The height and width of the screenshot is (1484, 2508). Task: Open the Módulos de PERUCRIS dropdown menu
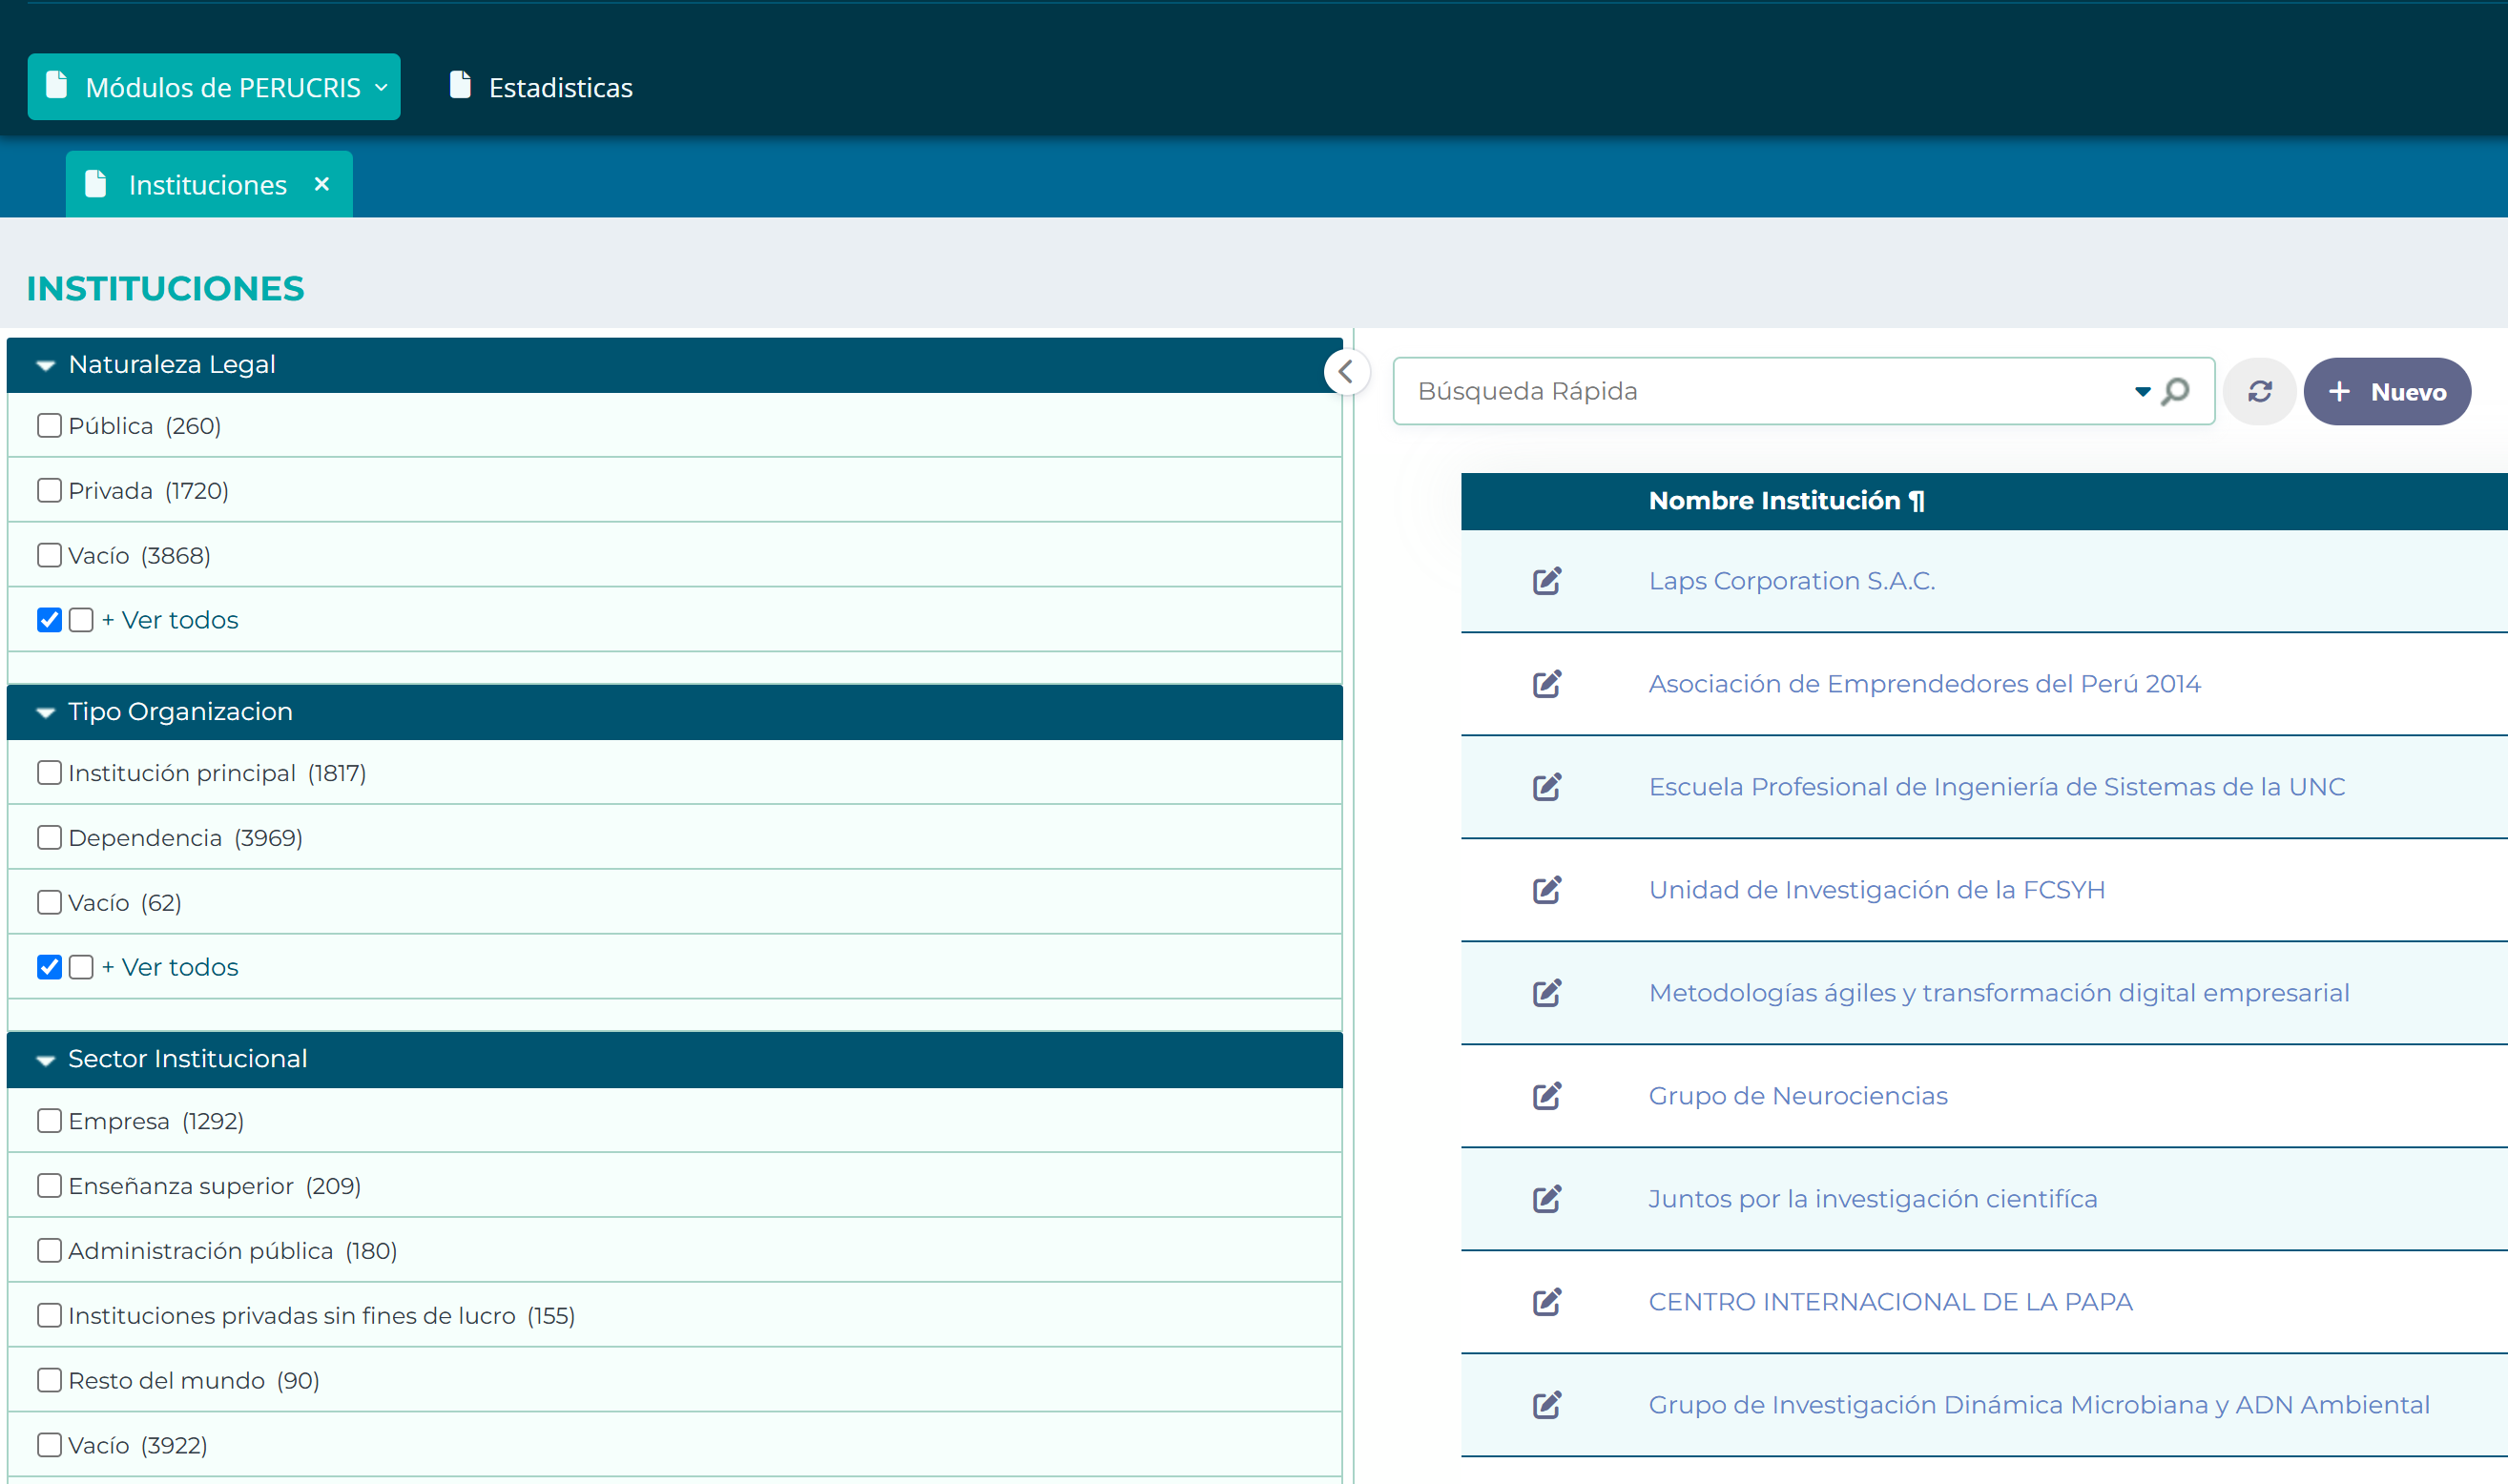point(214,87)
